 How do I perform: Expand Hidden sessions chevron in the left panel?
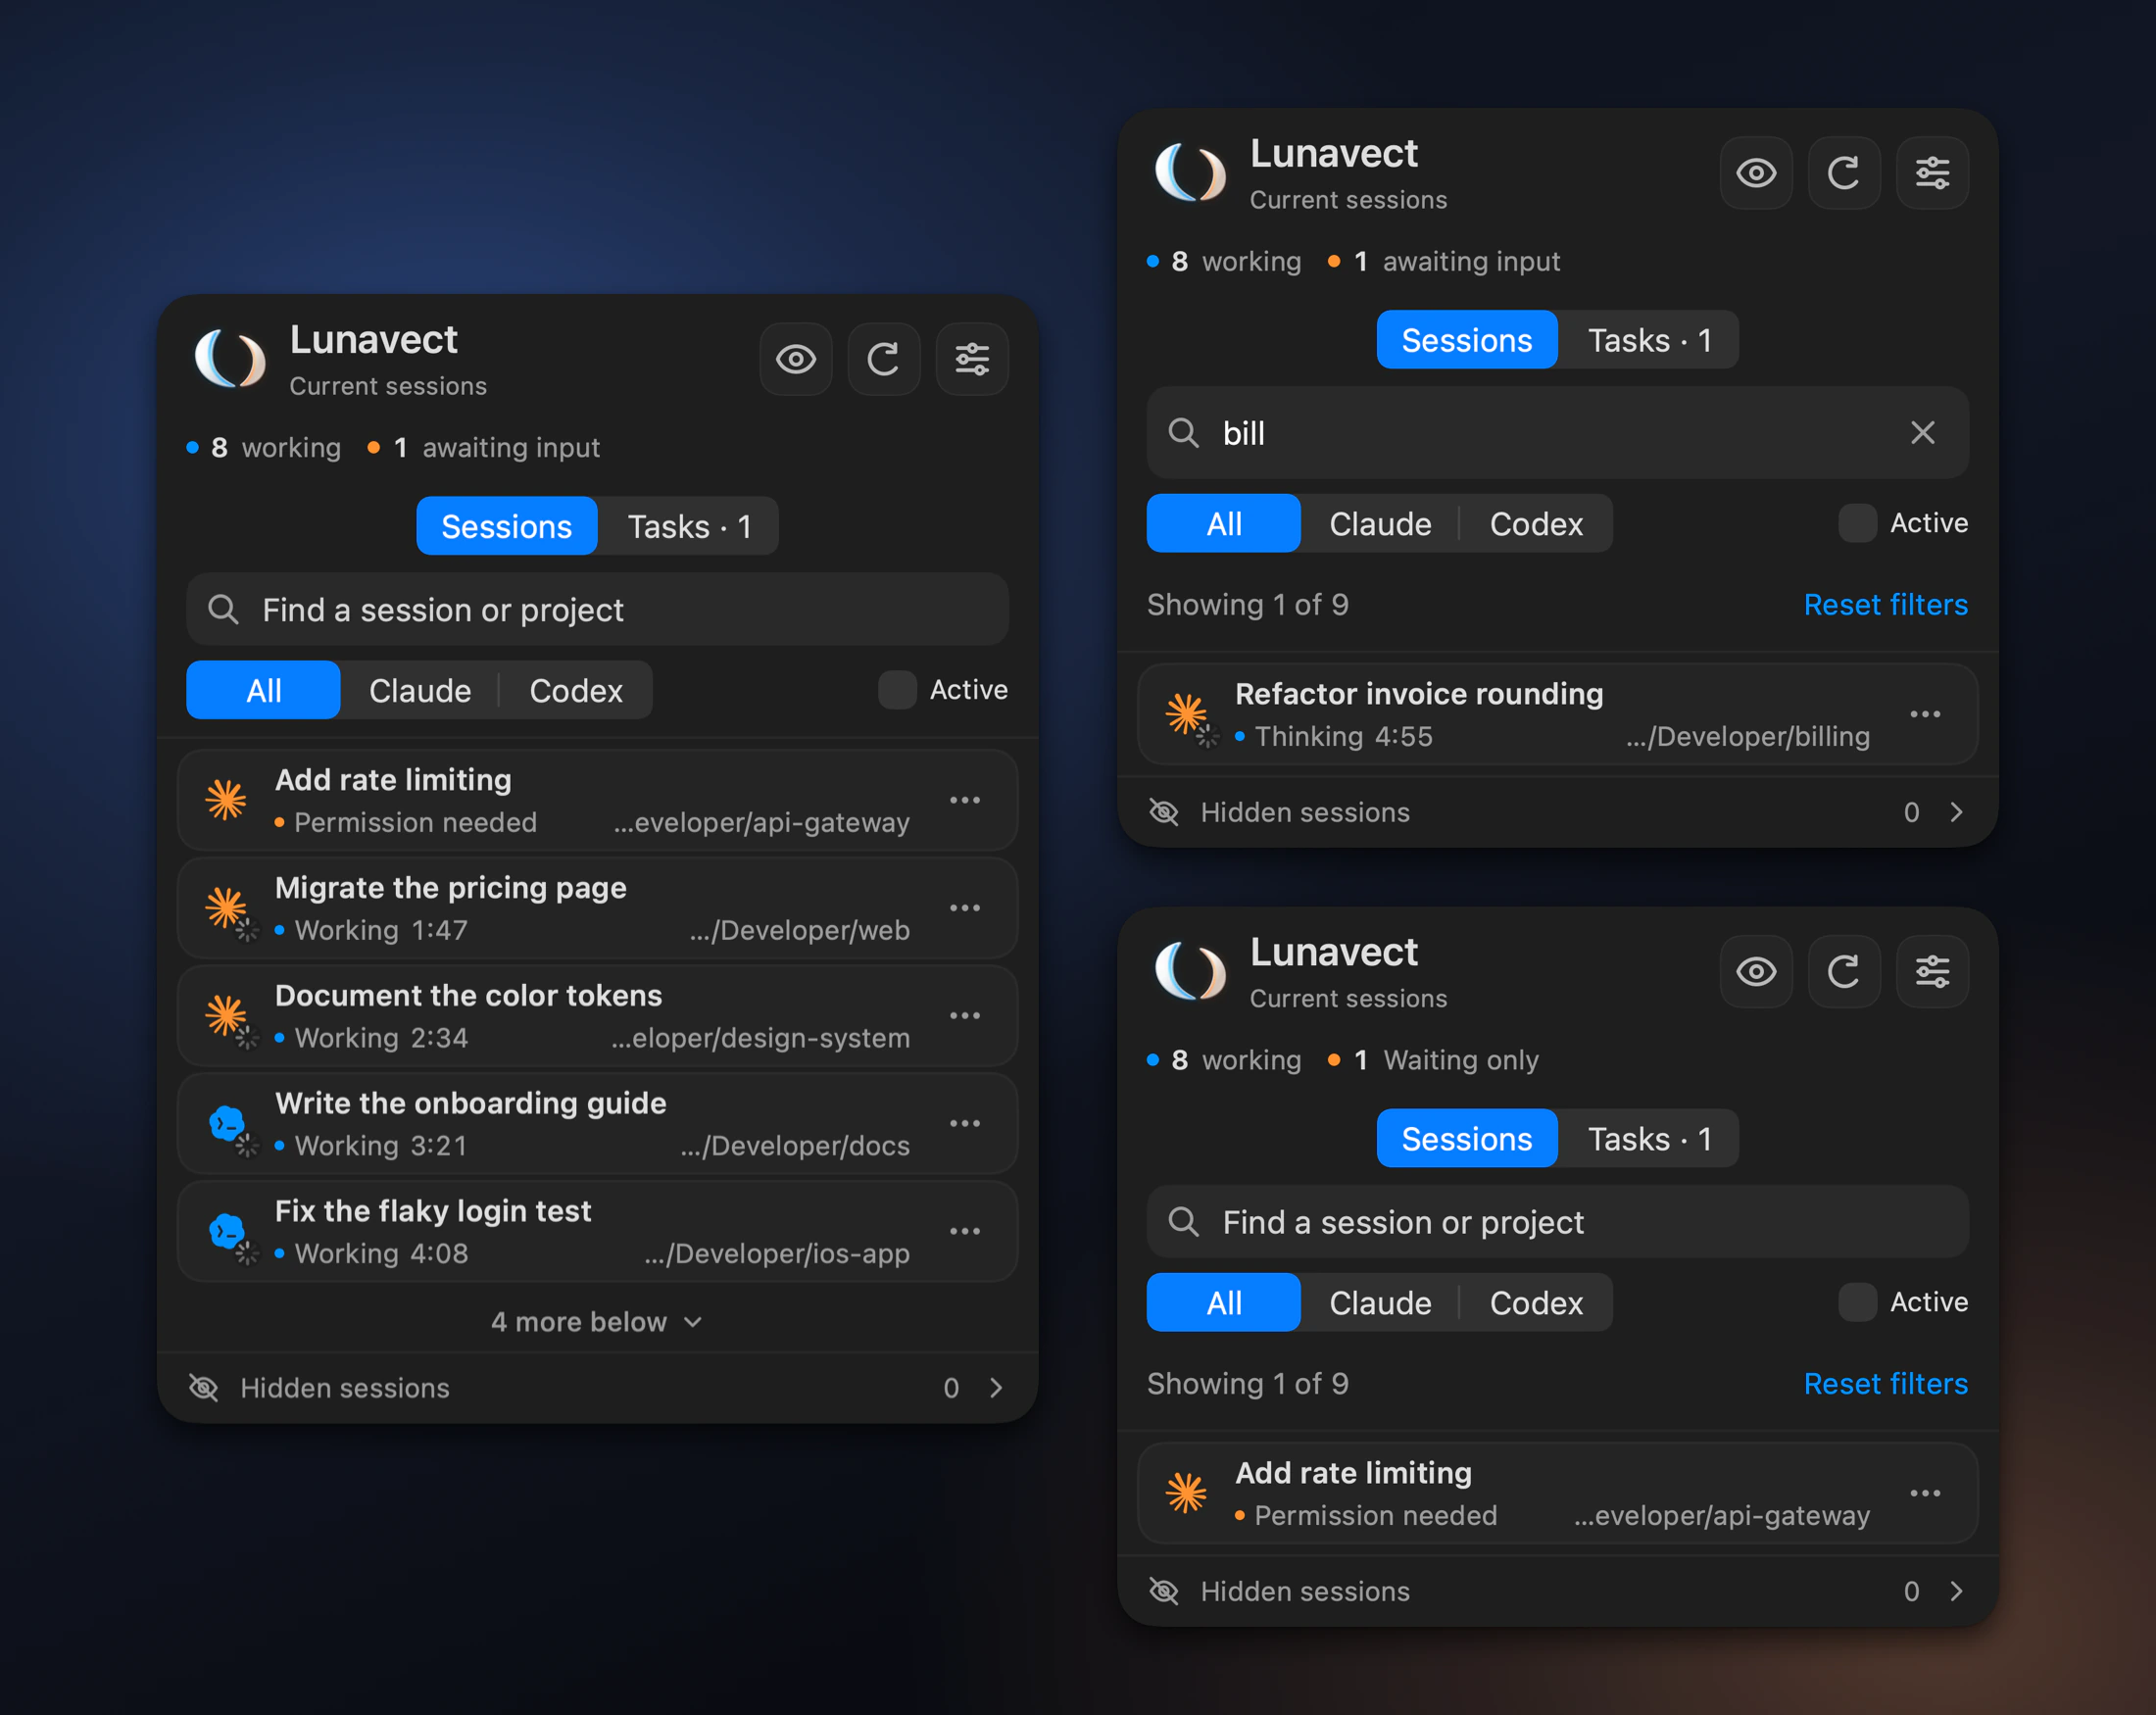click(x=996, y=1388)
